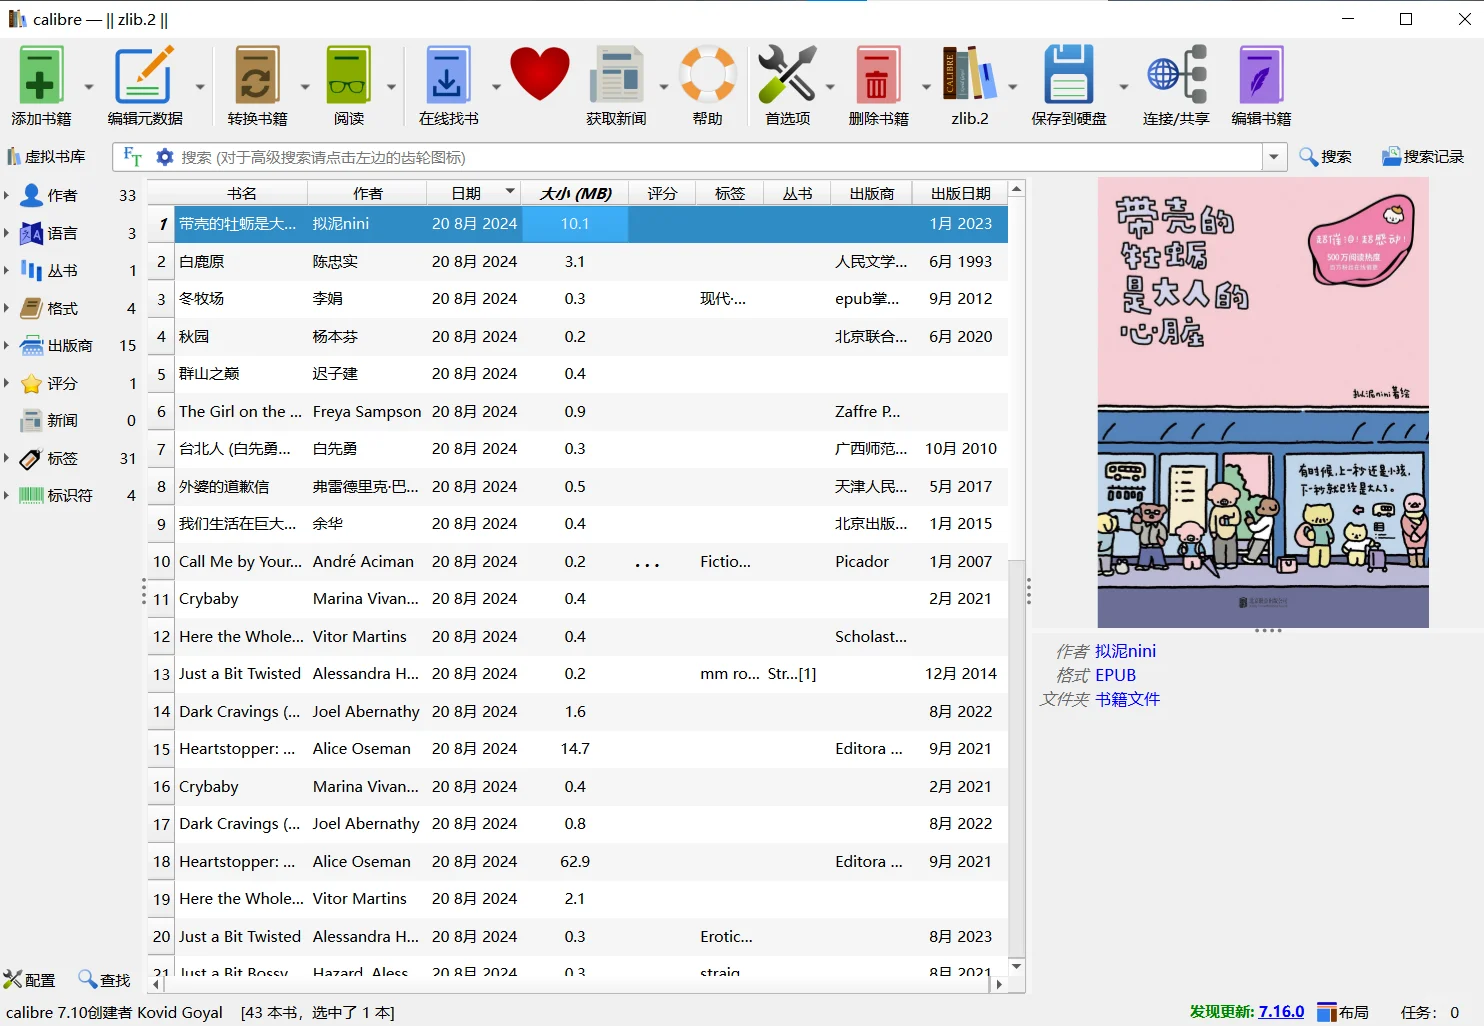Image resolution: width=1484 pixels, height=1026 pixels.
Task: Open 首选项 (Preferences) tools icon
Action: click(x=787, y=75)
